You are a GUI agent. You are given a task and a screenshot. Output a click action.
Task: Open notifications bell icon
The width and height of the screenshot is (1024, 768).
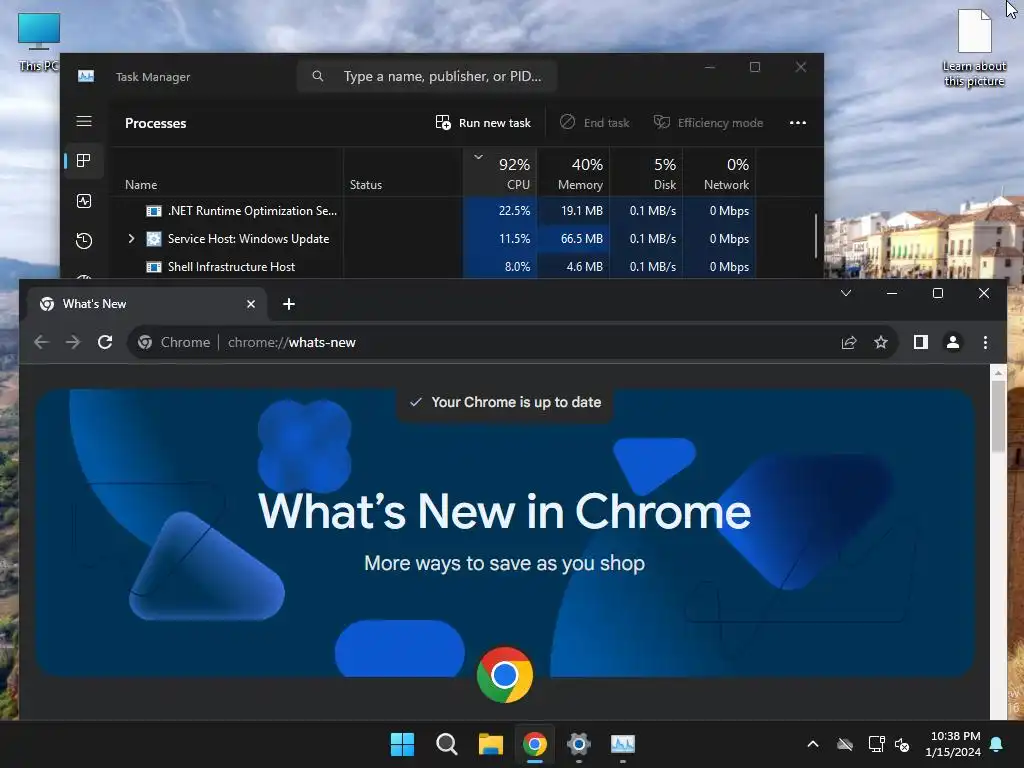click(997, 744)
